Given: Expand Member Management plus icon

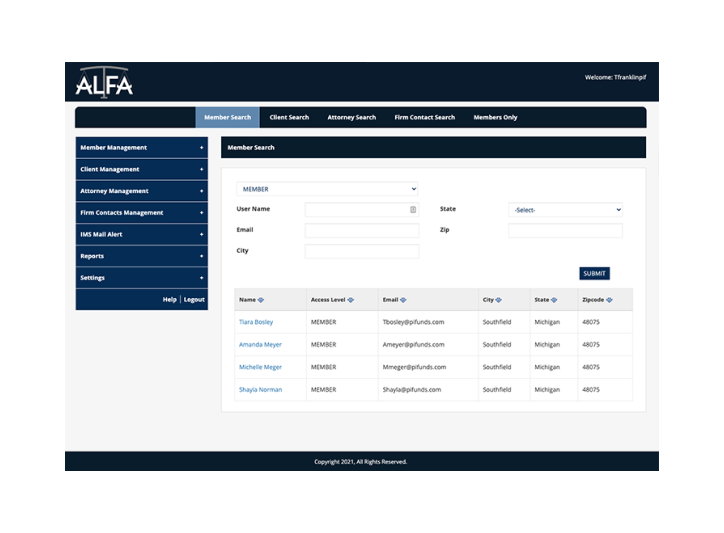Looking at the screenshot, I should [201, 148].
